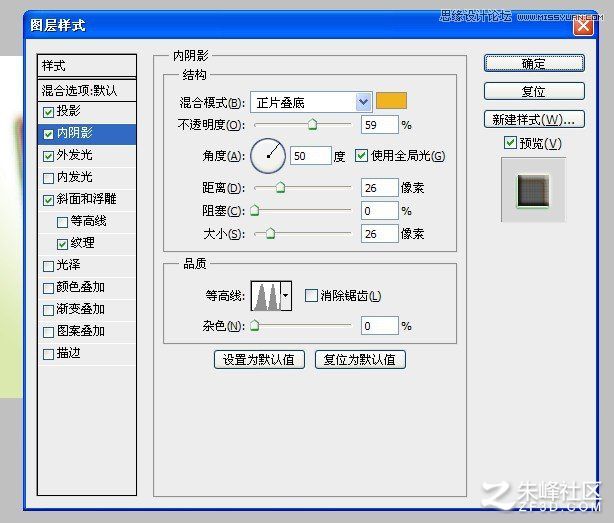This screenshot has height=523, width=614.
Task: Confirm with the 确定 button
Action: [534, 63]
